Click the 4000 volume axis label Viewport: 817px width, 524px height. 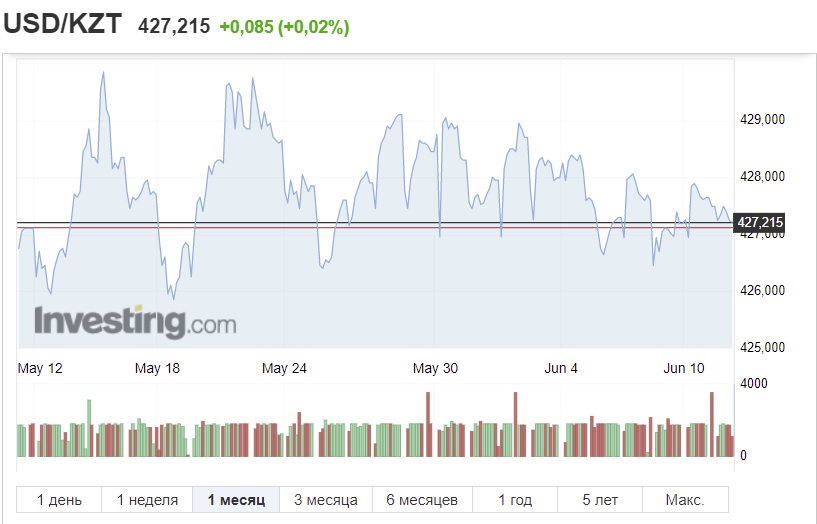[x=753, y=384]
